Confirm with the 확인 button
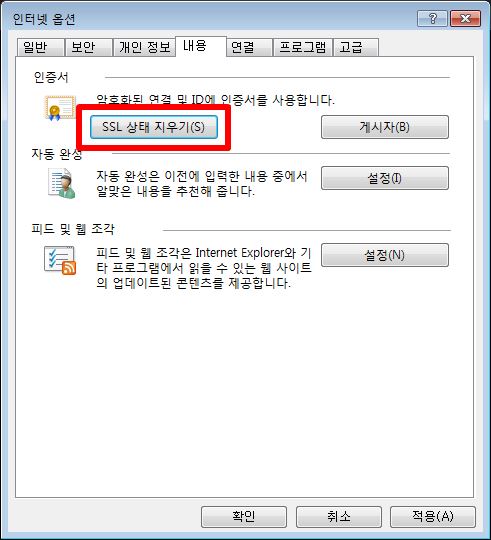Image resolution: width=491 pixels, height=540 pixels. 244,517
